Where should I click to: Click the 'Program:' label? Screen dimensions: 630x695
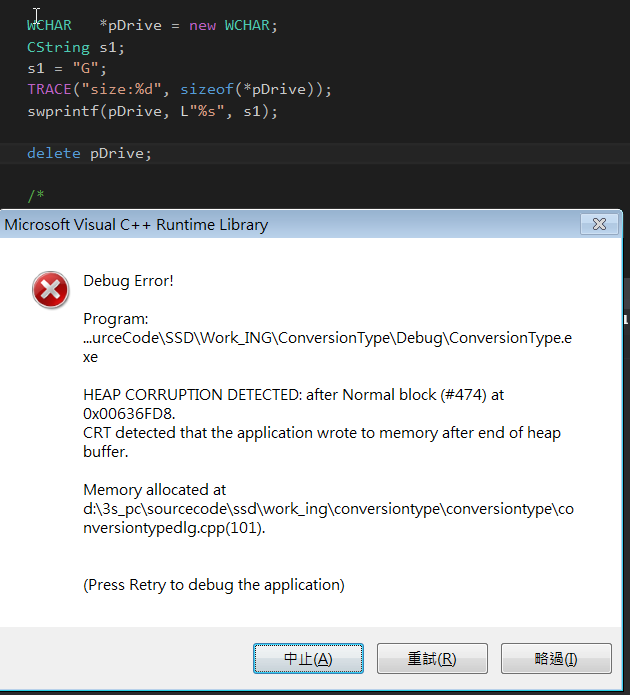point(116,319)
